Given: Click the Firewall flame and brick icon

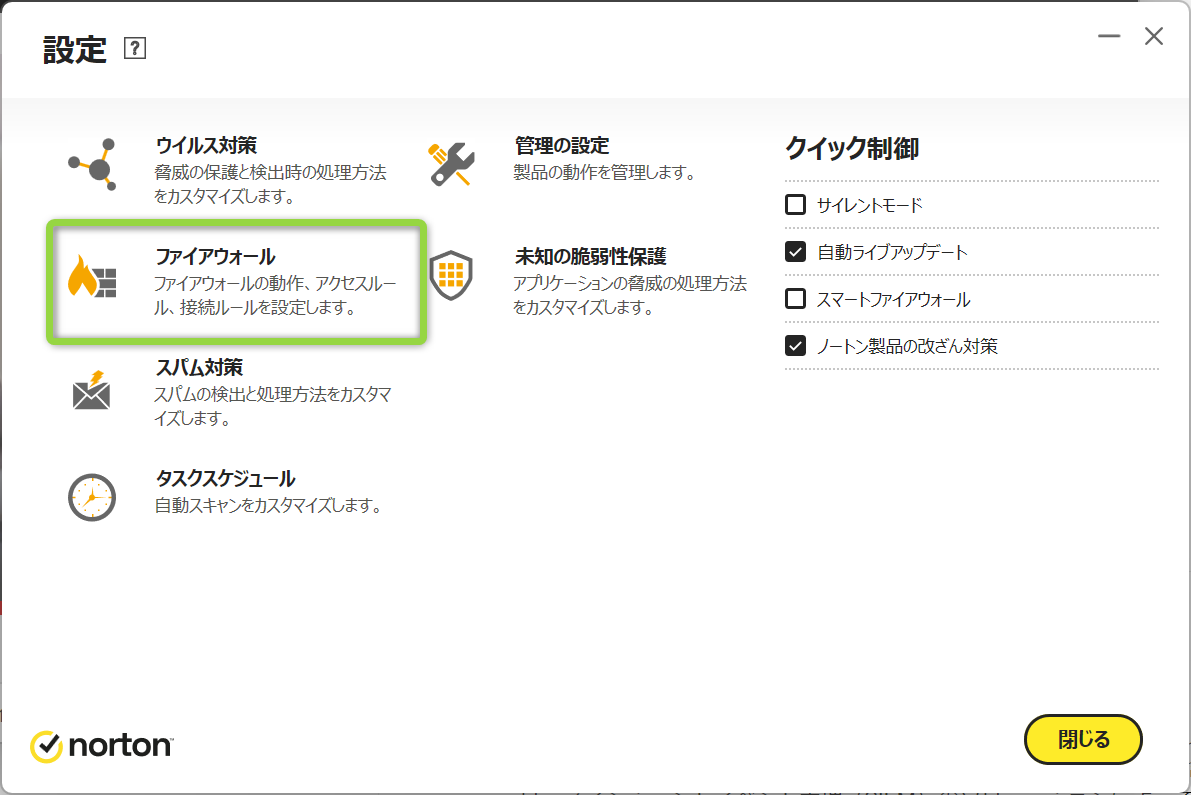Looking at the screenshot, I should coord(92,277).
